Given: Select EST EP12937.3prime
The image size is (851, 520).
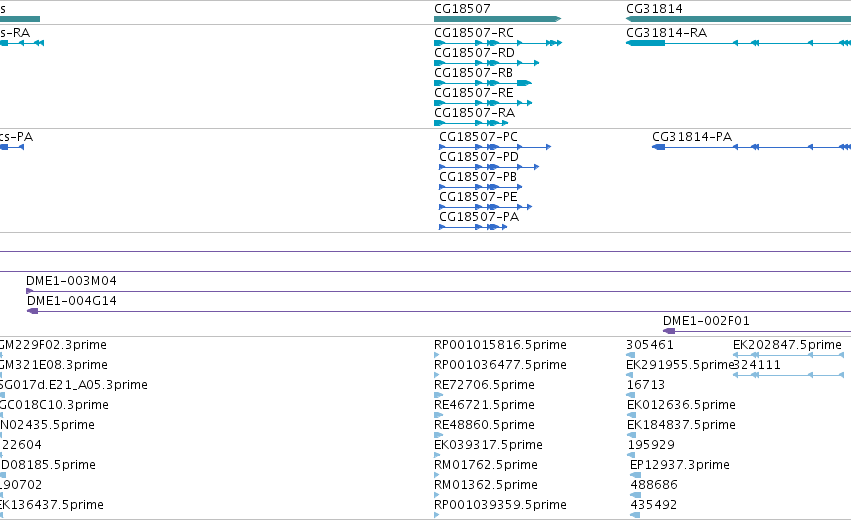Looking at the screenshot, I should [679, 466].
